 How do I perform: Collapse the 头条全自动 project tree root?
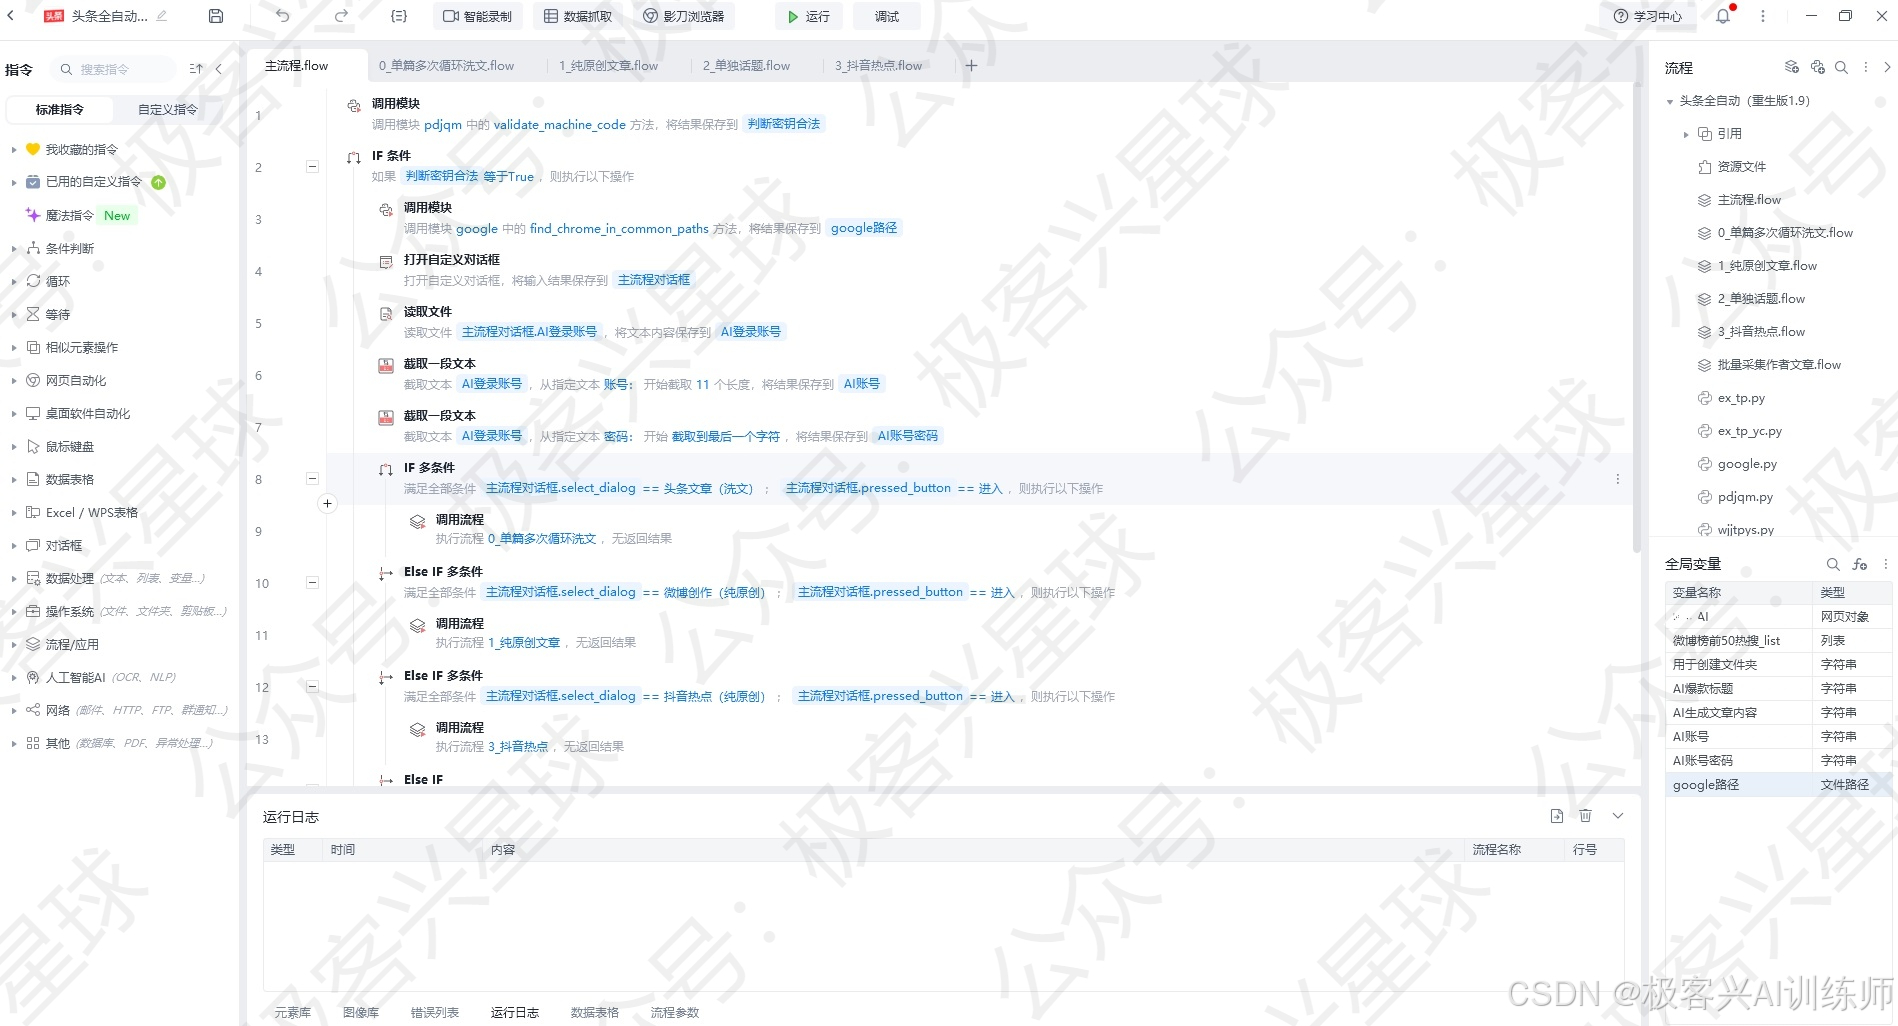[1670, 101]
